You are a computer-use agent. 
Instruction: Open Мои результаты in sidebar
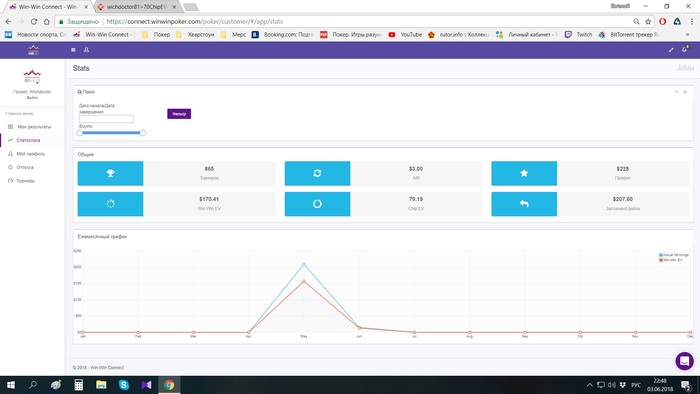pos(34,127)
